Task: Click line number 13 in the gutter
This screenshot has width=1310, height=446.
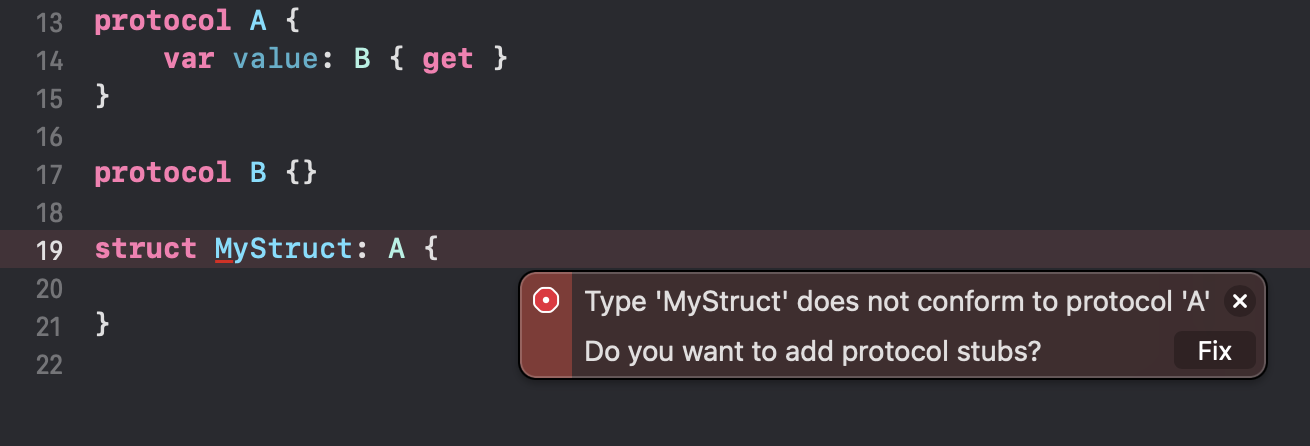Action: pyautogui.click(x=49, y=23)
